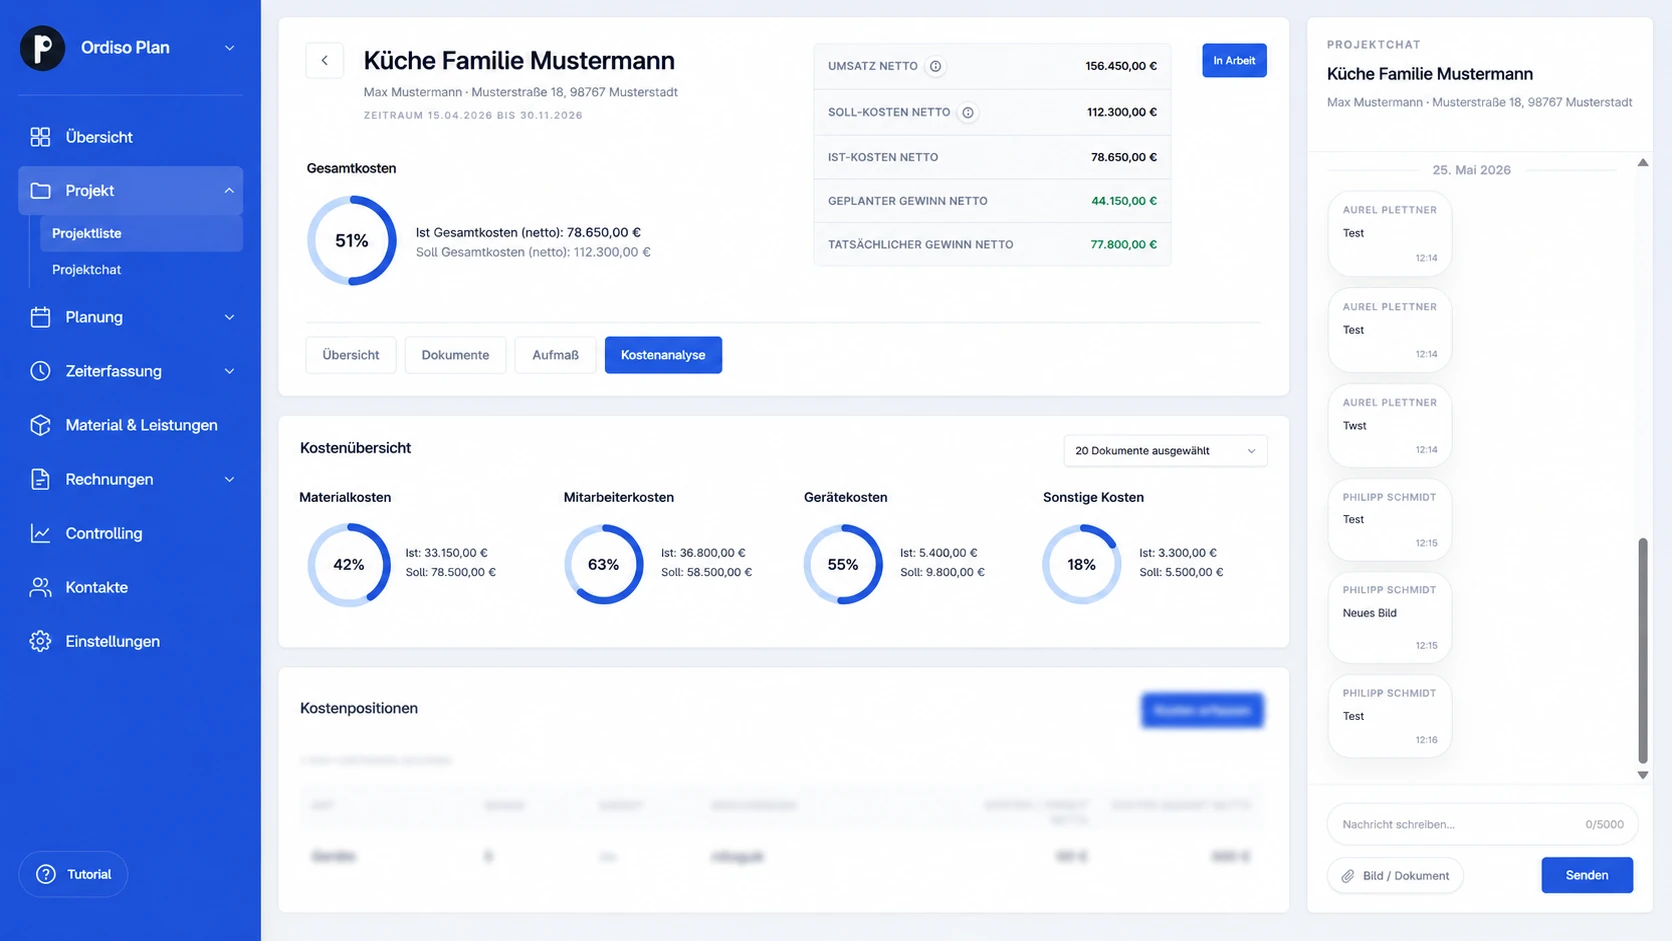1672x941 pixels.
Task: Attach file via Bild / Dokument button
Action: pyautogui.click(x=1395, y=876)
